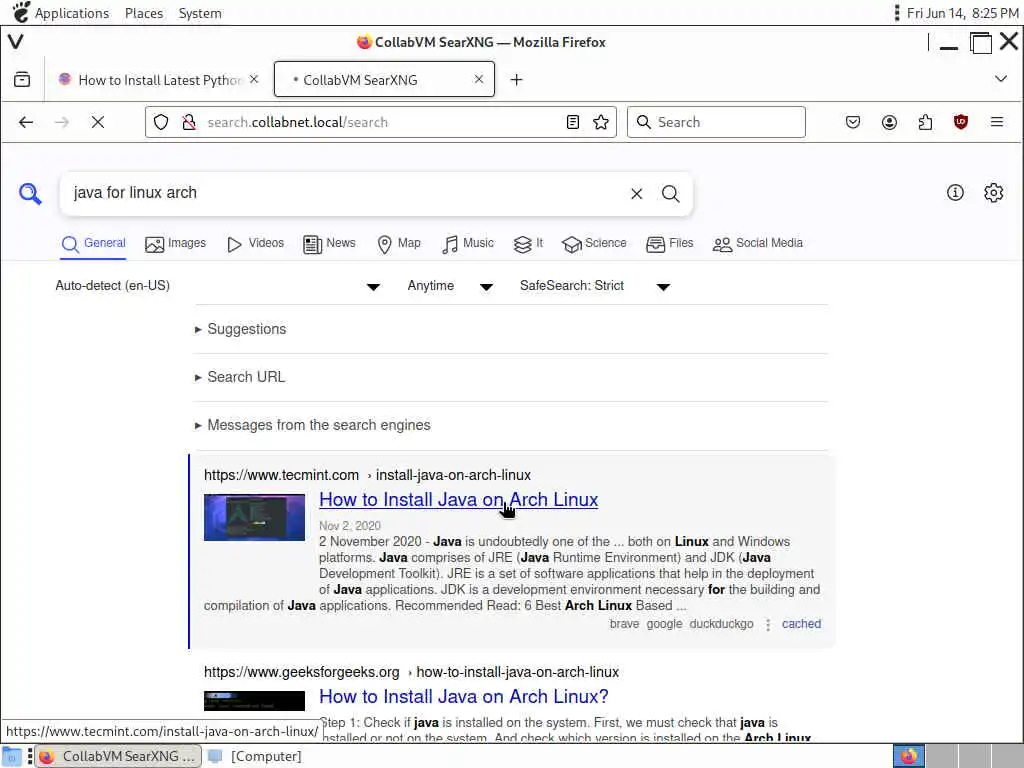The image size is (1024, 768).
Task: Click the forward navigation arrow
Action: [62, 122]
